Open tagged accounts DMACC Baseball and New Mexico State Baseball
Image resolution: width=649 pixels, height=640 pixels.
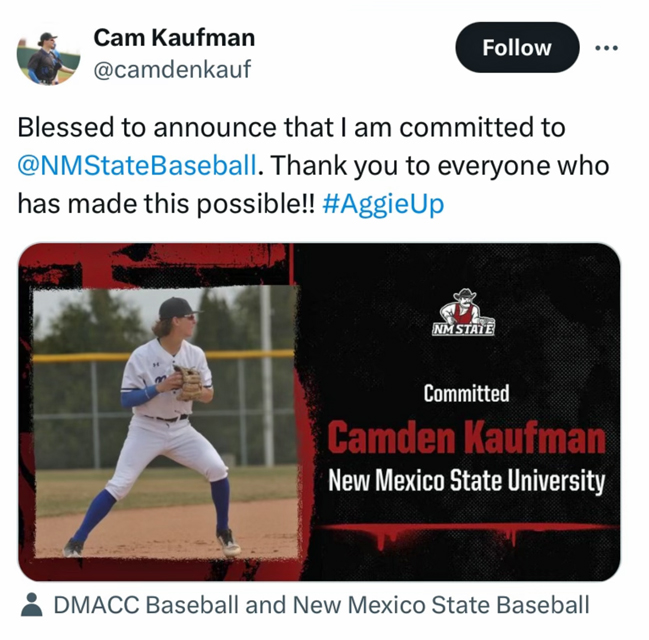pyautogui.click(x=321, y=605)
